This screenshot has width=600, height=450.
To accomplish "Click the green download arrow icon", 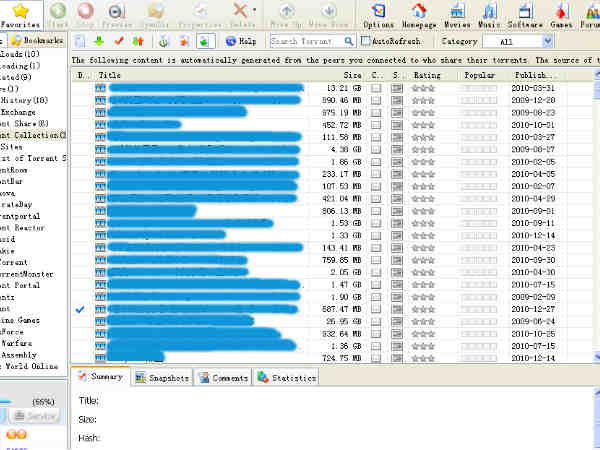I will click(x=98, y=42).
